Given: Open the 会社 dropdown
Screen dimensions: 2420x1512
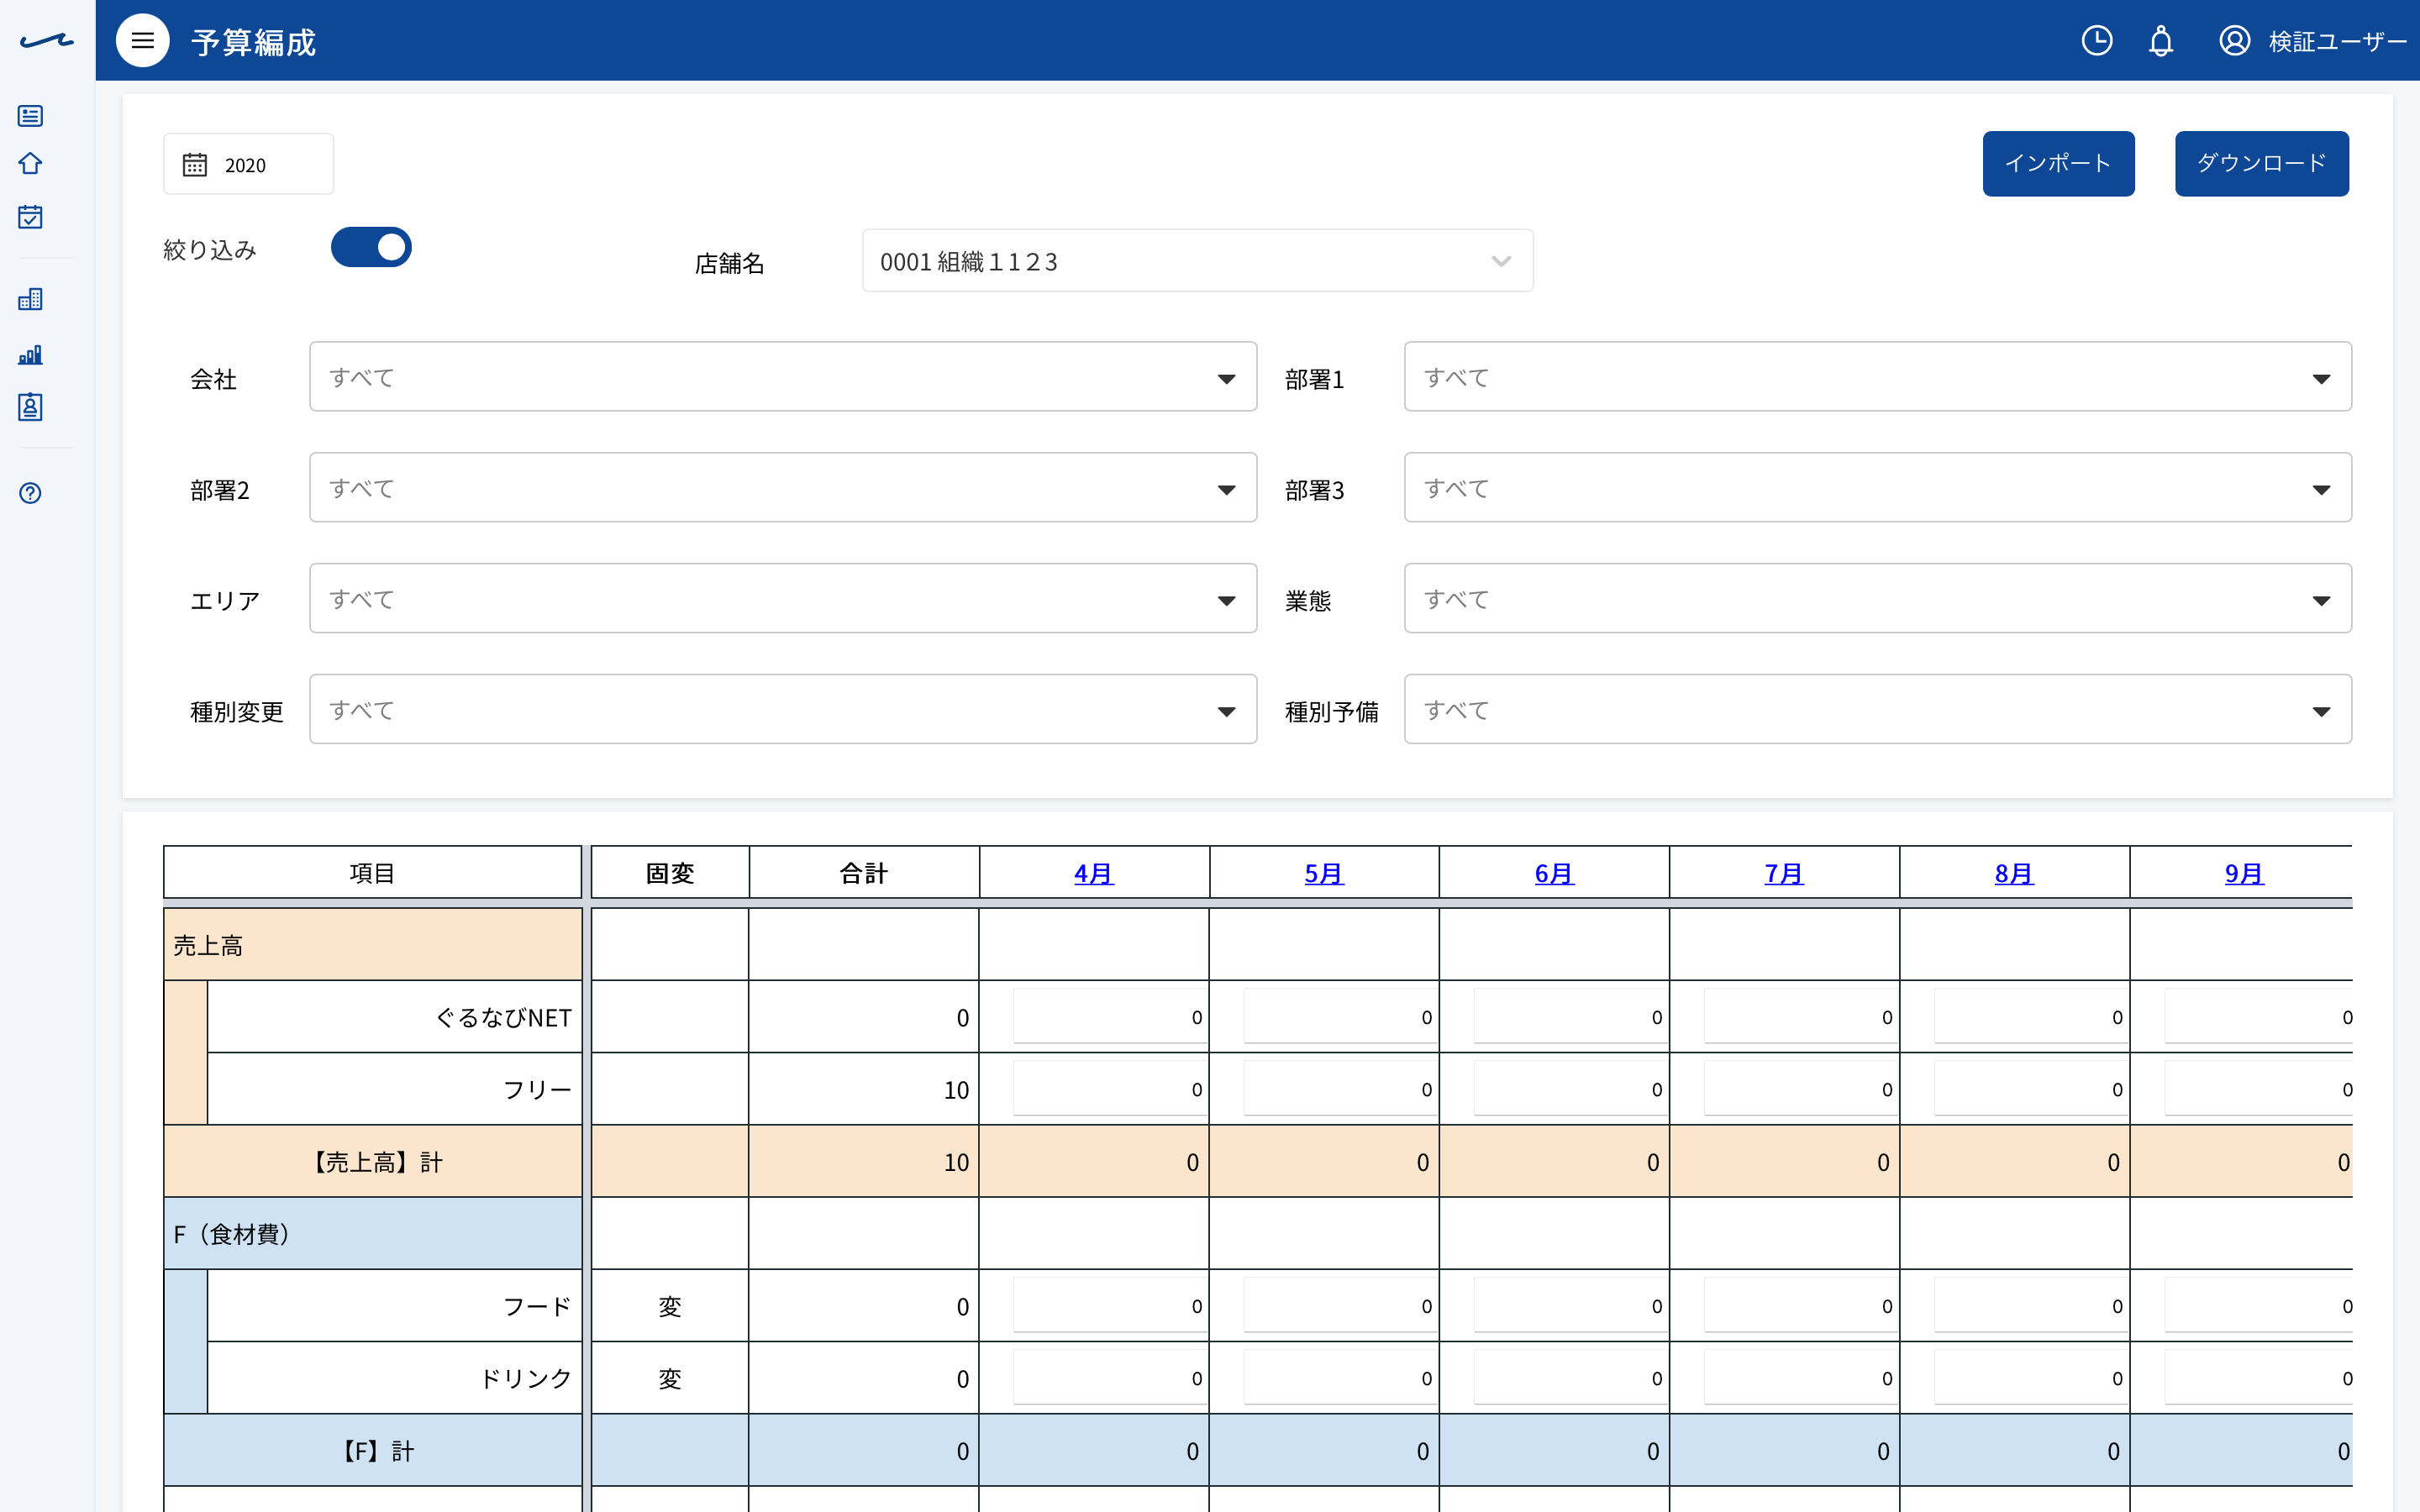Looking at the screenshot, I should coord(782,377).
